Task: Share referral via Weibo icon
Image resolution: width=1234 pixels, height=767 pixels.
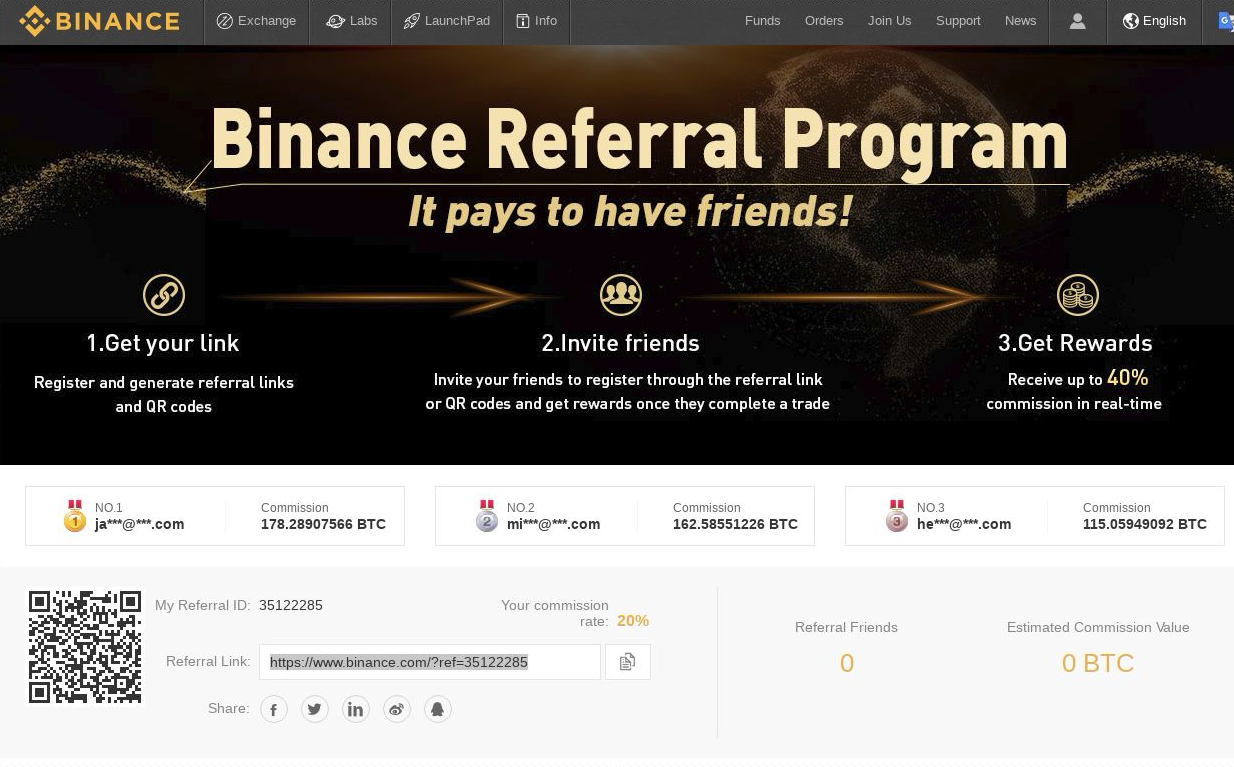Action: [397, 709]
